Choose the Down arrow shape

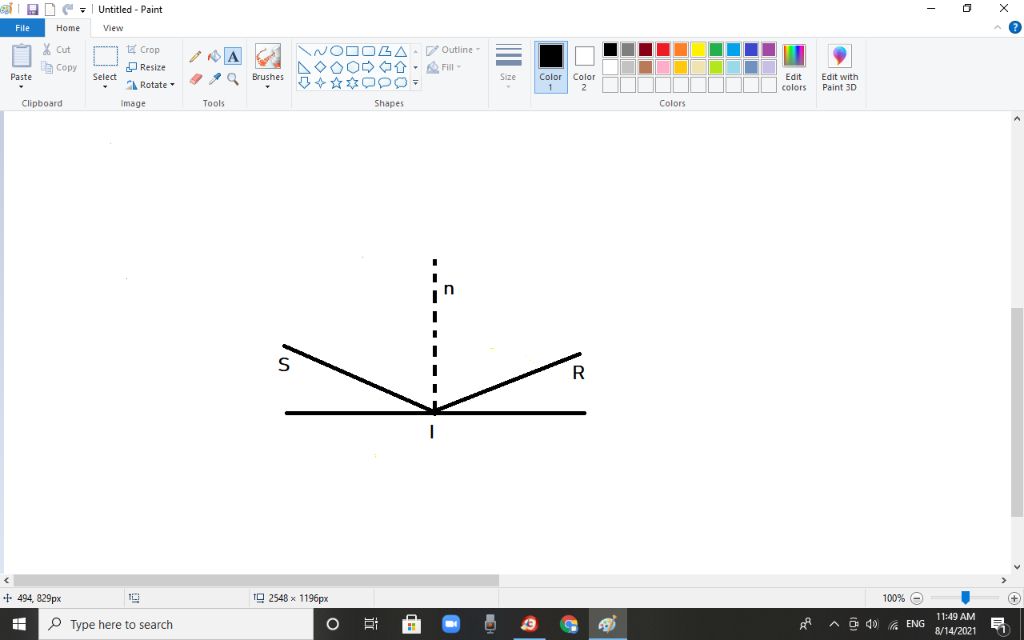point(304,83)
